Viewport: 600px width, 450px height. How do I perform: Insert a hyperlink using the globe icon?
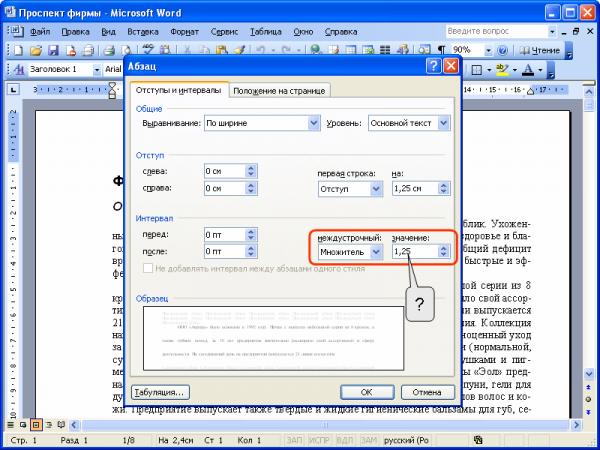coord(315,50)
